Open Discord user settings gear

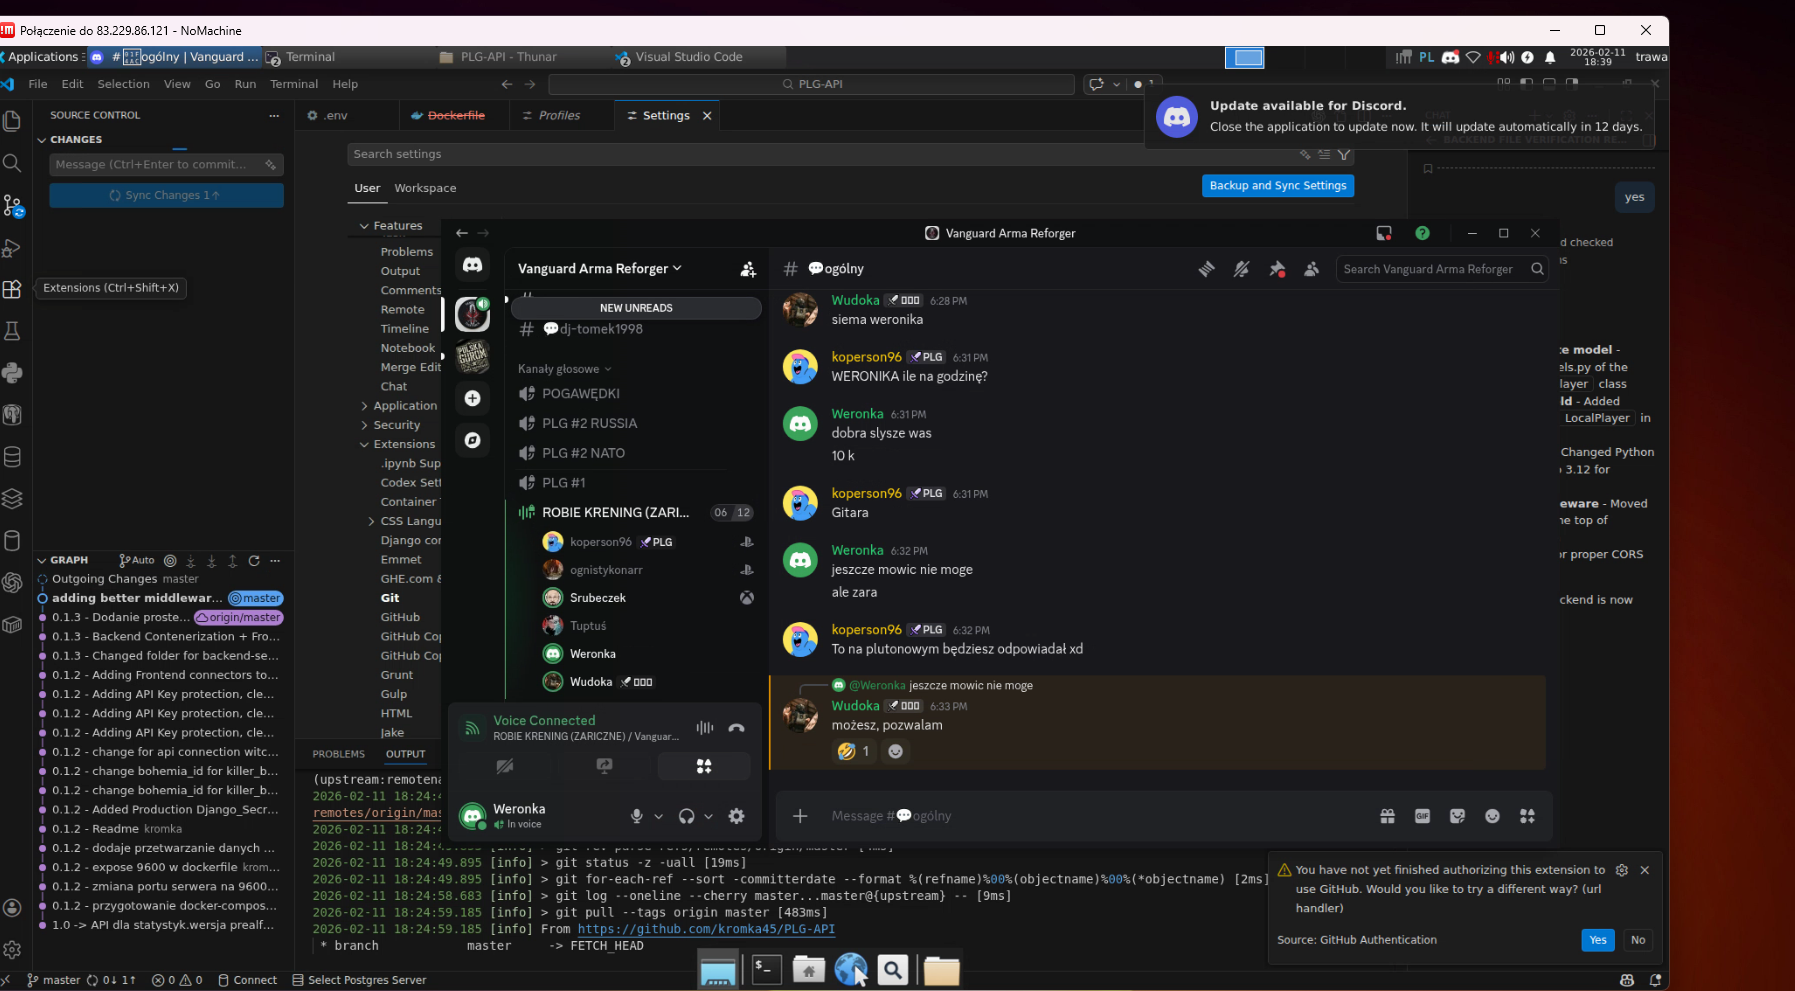[736, 816]
